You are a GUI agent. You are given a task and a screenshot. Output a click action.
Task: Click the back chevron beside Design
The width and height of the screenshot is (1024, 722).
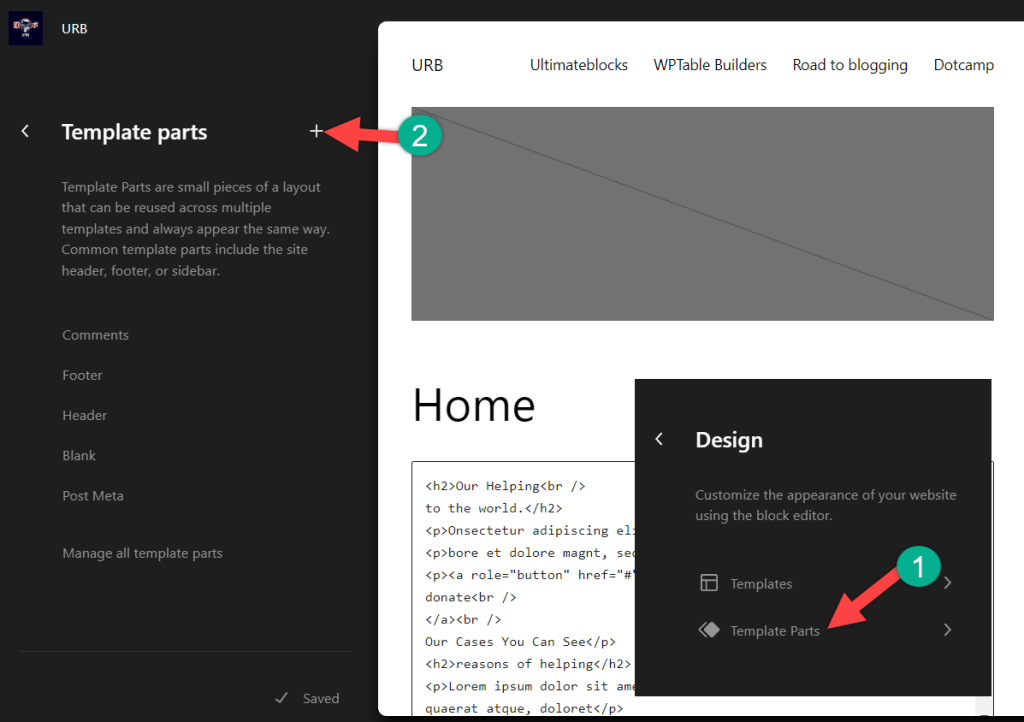coord(659,440)
